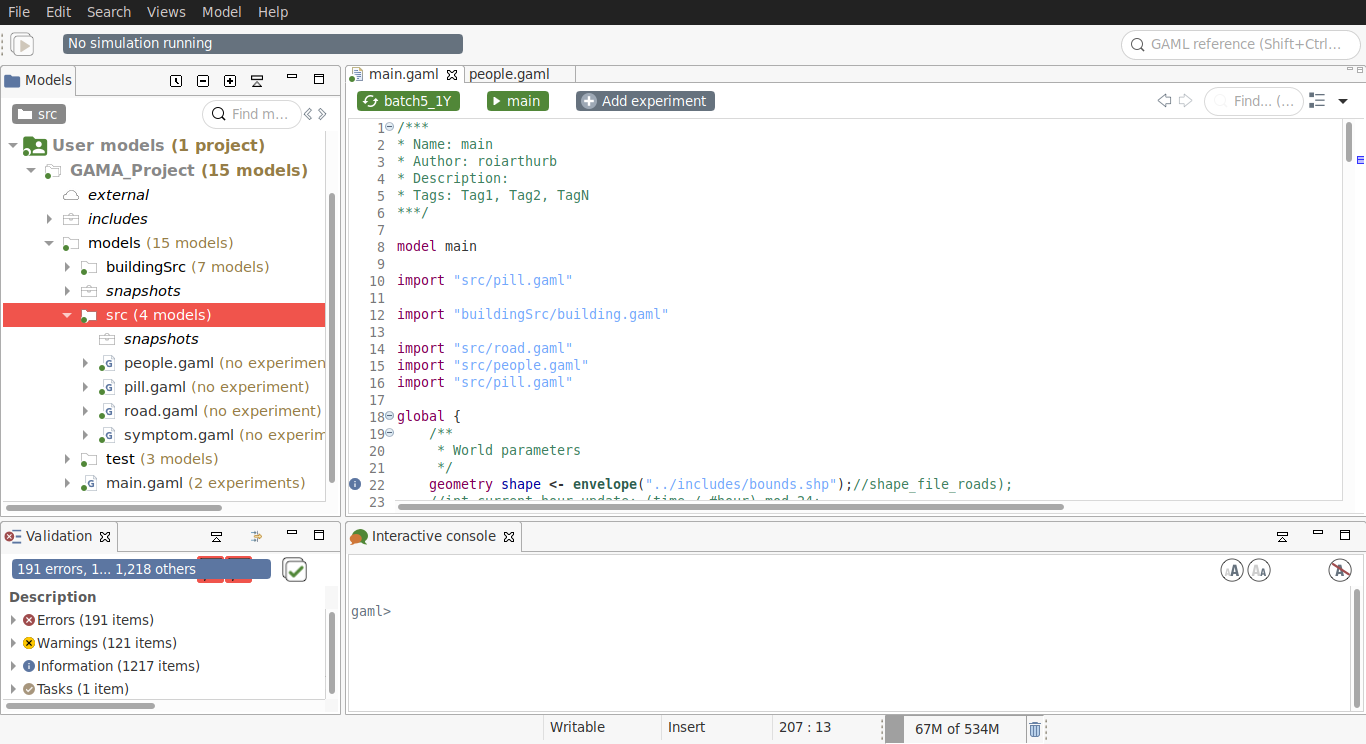Increase console font size

[1232, 570]
